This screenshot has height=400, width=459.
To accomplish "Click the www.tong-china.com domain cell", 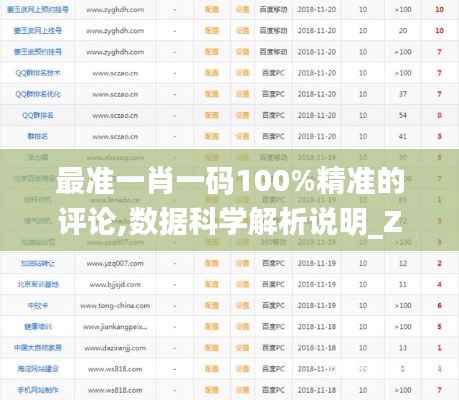I will 115,306.
